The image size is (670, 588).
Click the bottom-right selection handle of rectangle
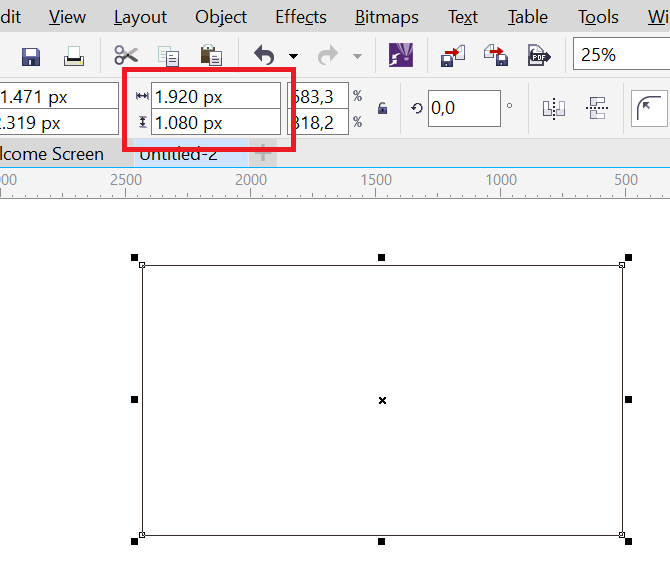pos(628,541)
